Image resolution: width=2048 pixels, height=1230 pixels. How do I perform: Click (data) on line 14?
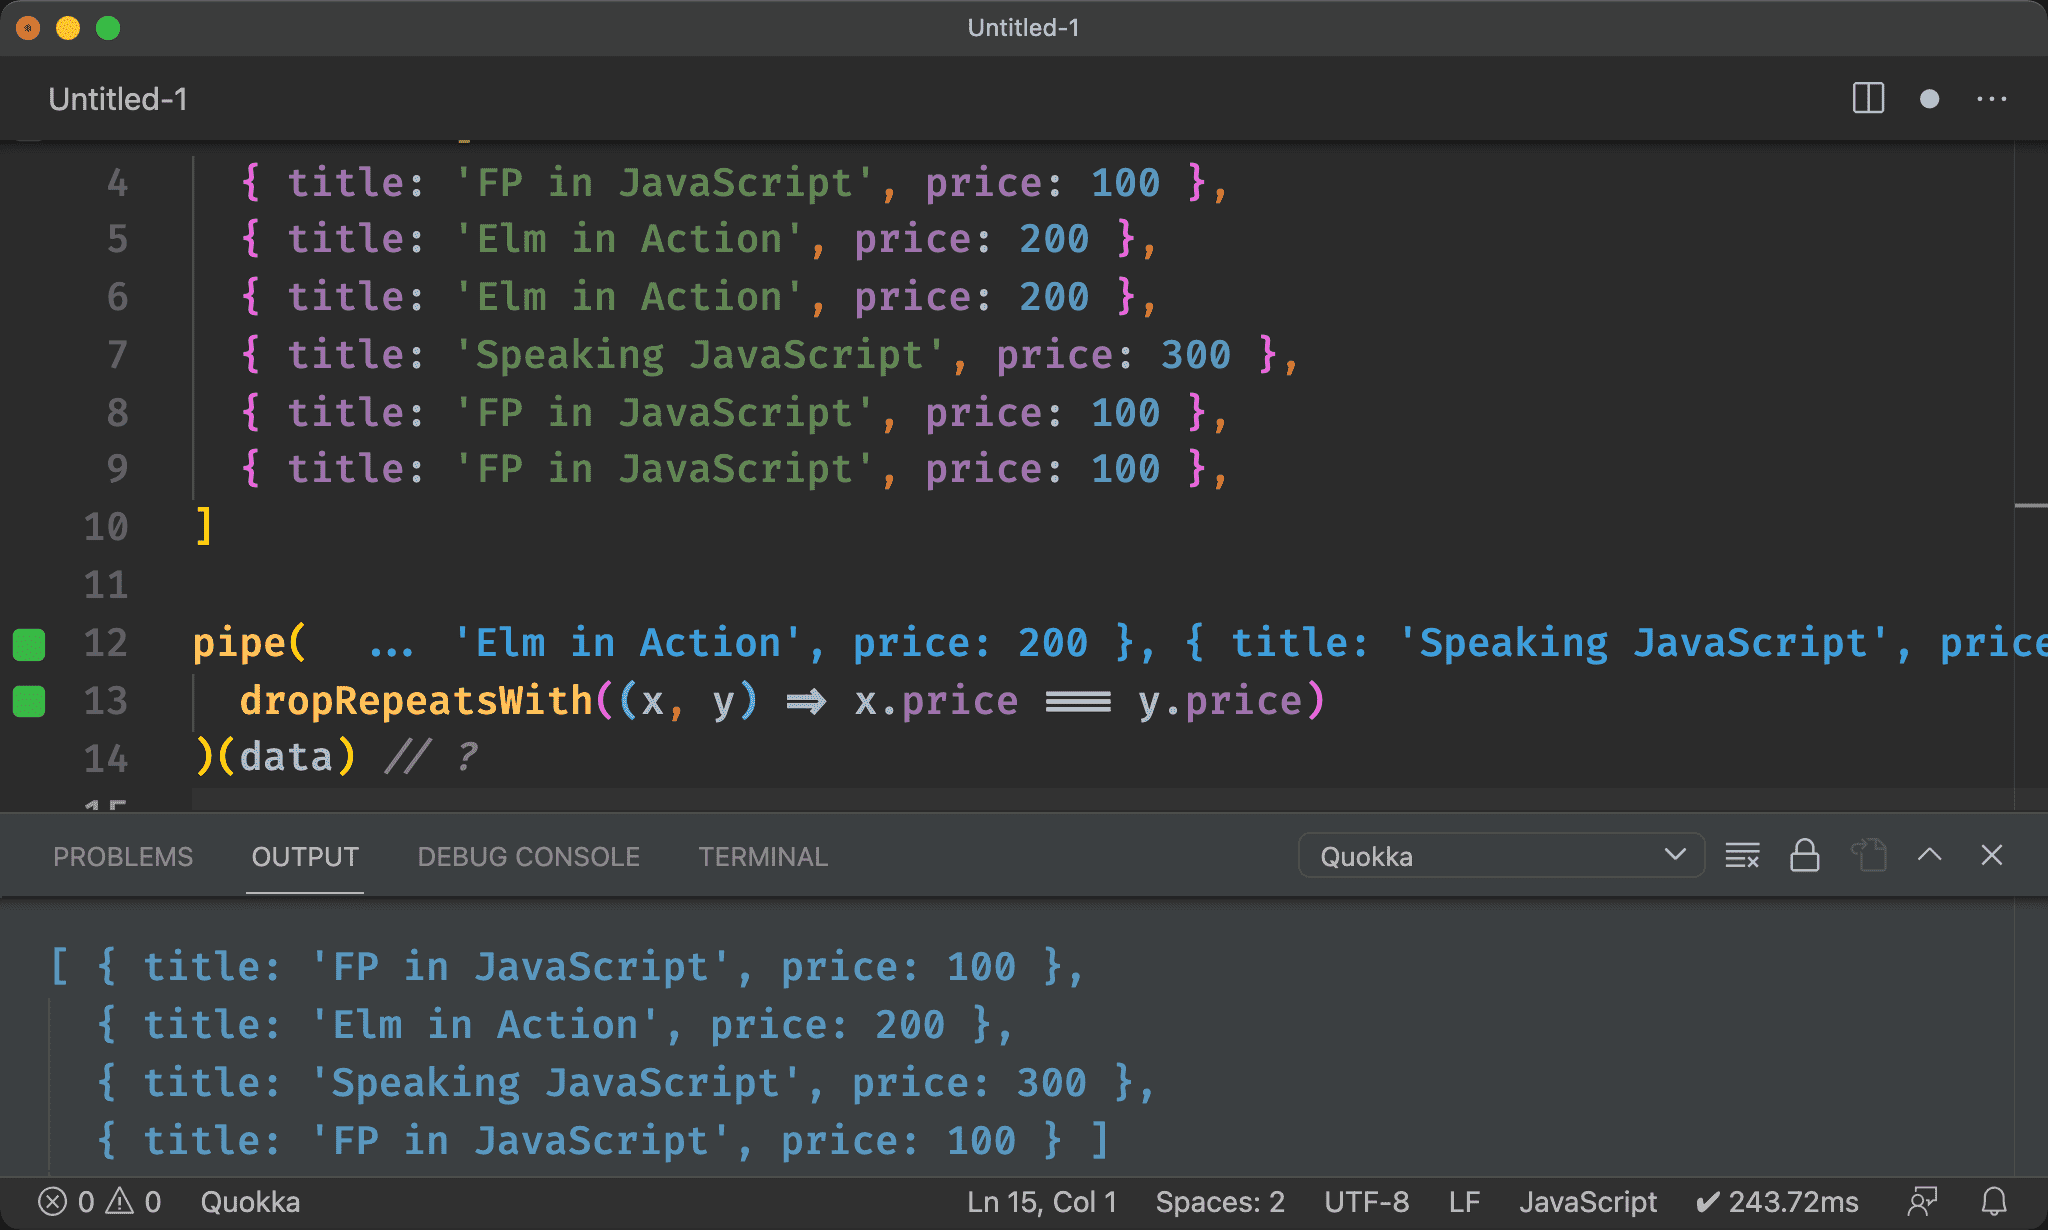(286, 757)
